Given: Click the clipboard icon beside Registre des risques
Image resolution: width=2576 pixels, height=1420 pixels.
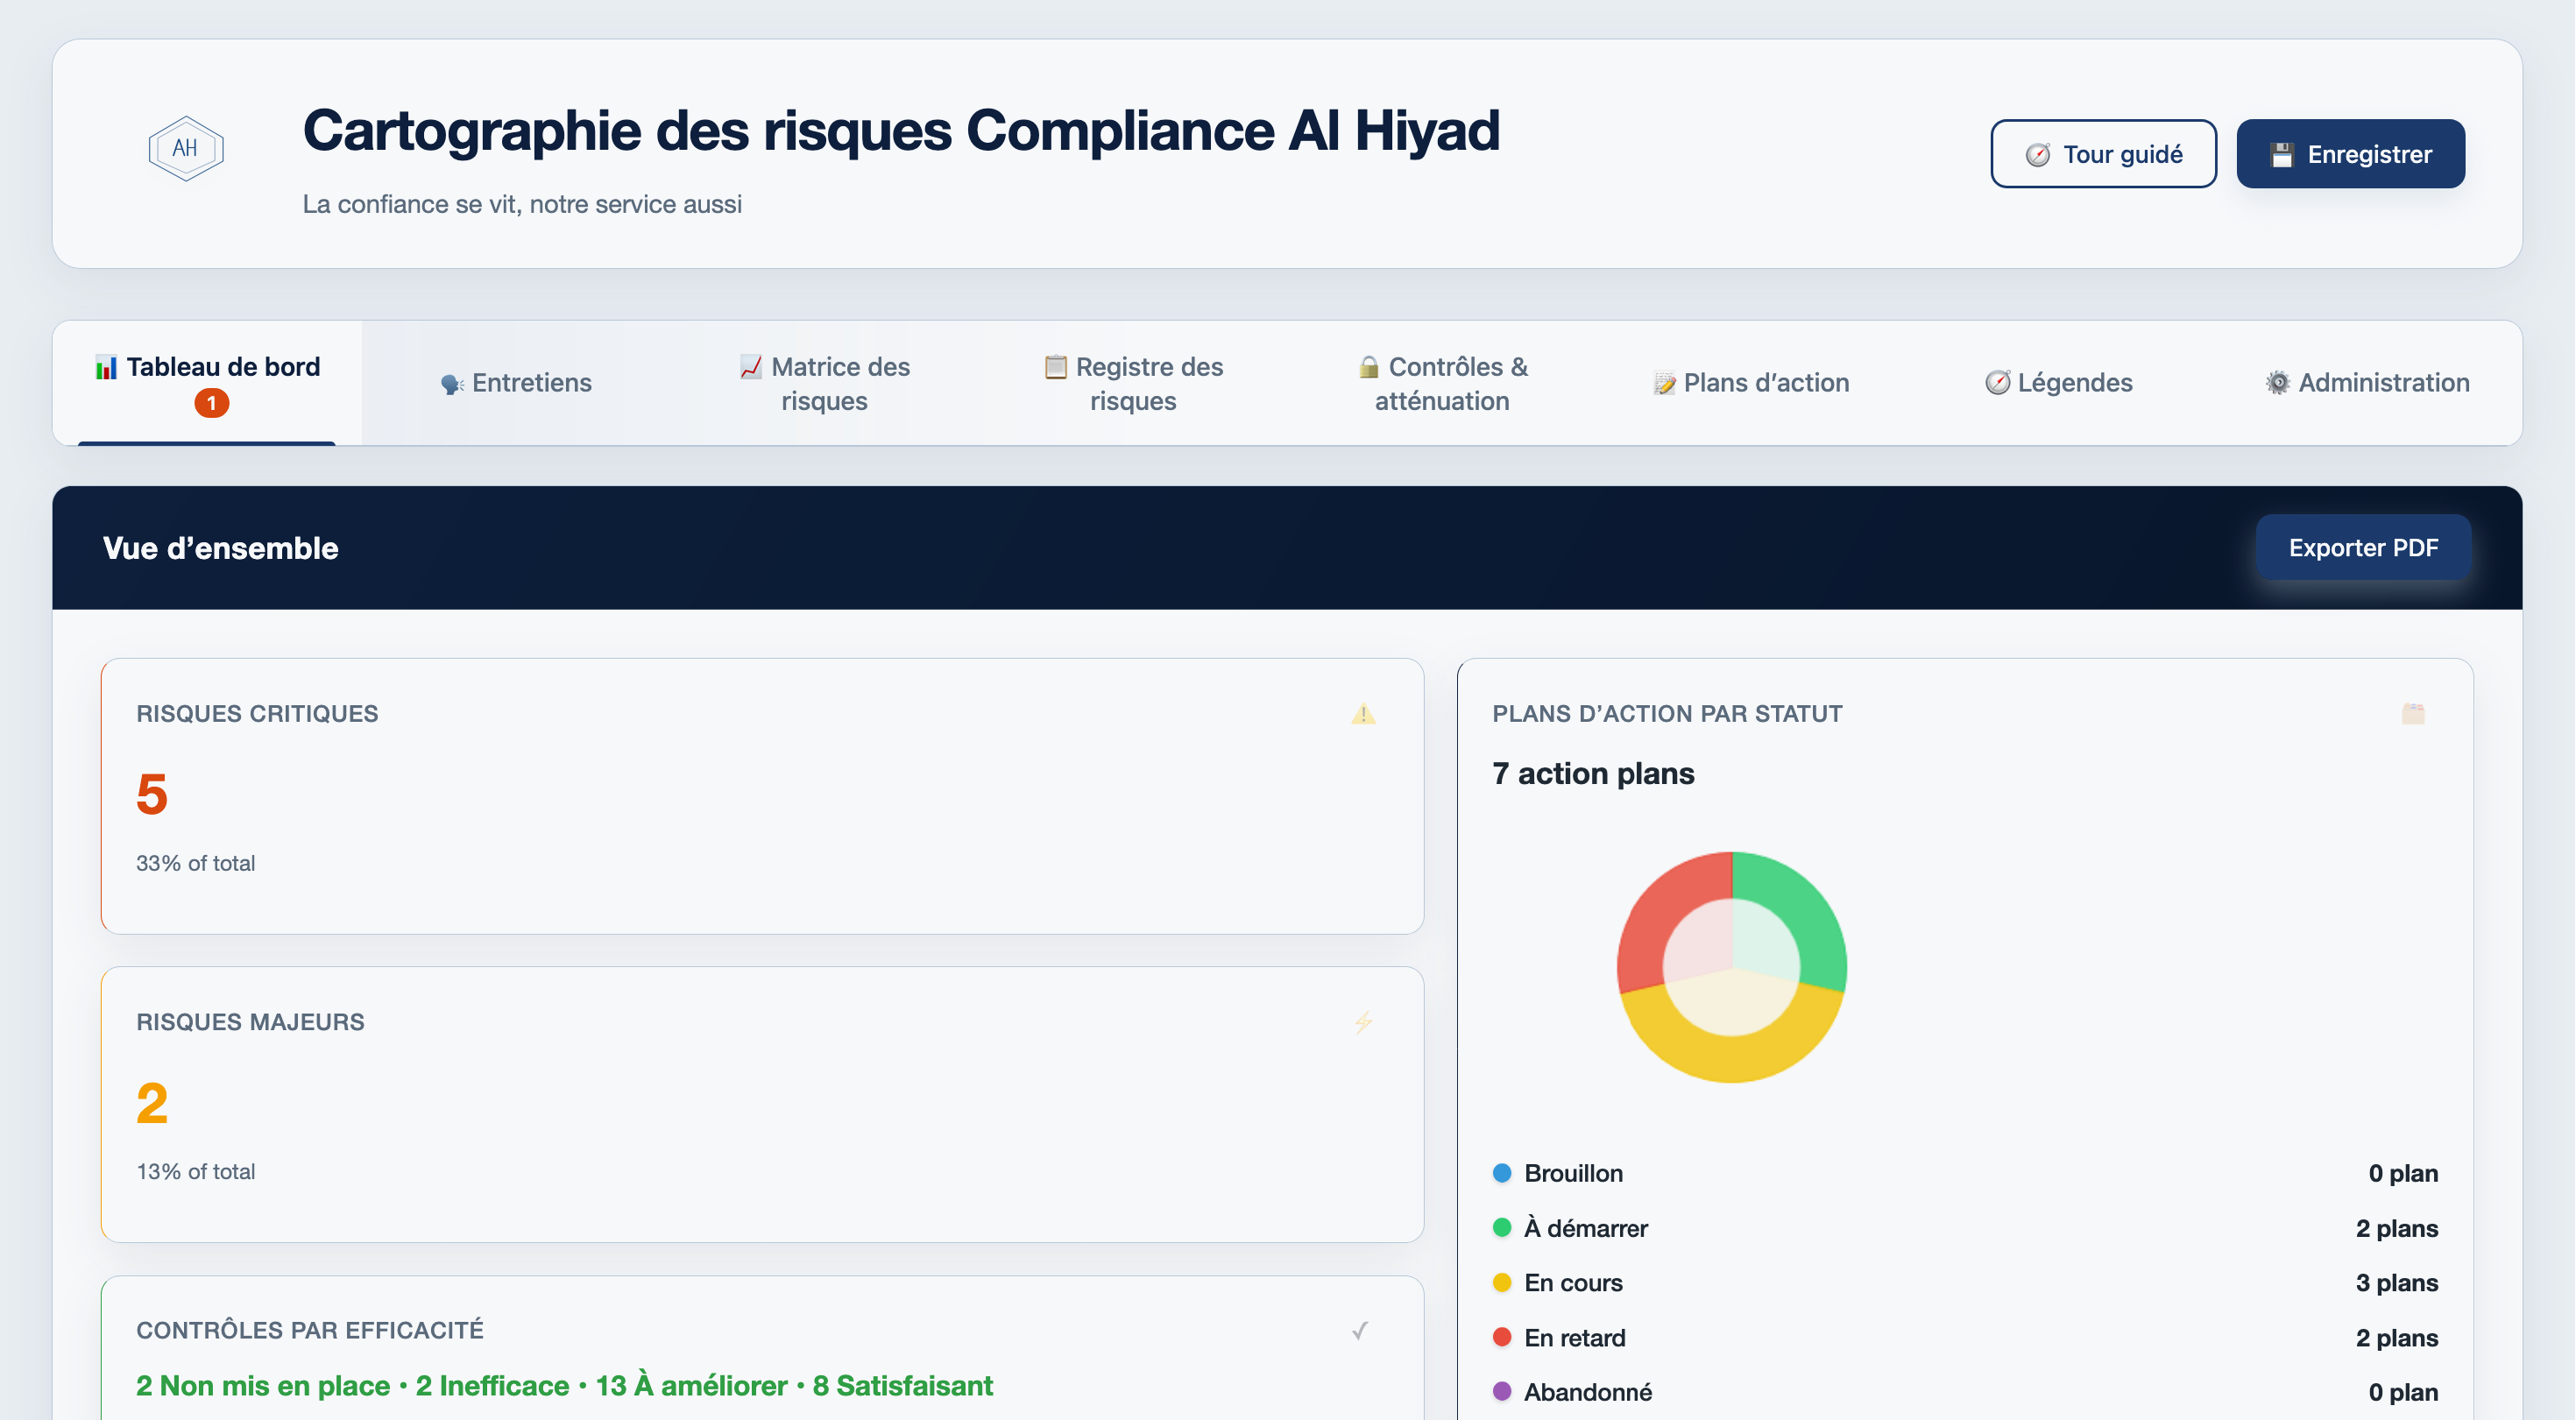Looking at the screenshot, I should coord(1055,367).
